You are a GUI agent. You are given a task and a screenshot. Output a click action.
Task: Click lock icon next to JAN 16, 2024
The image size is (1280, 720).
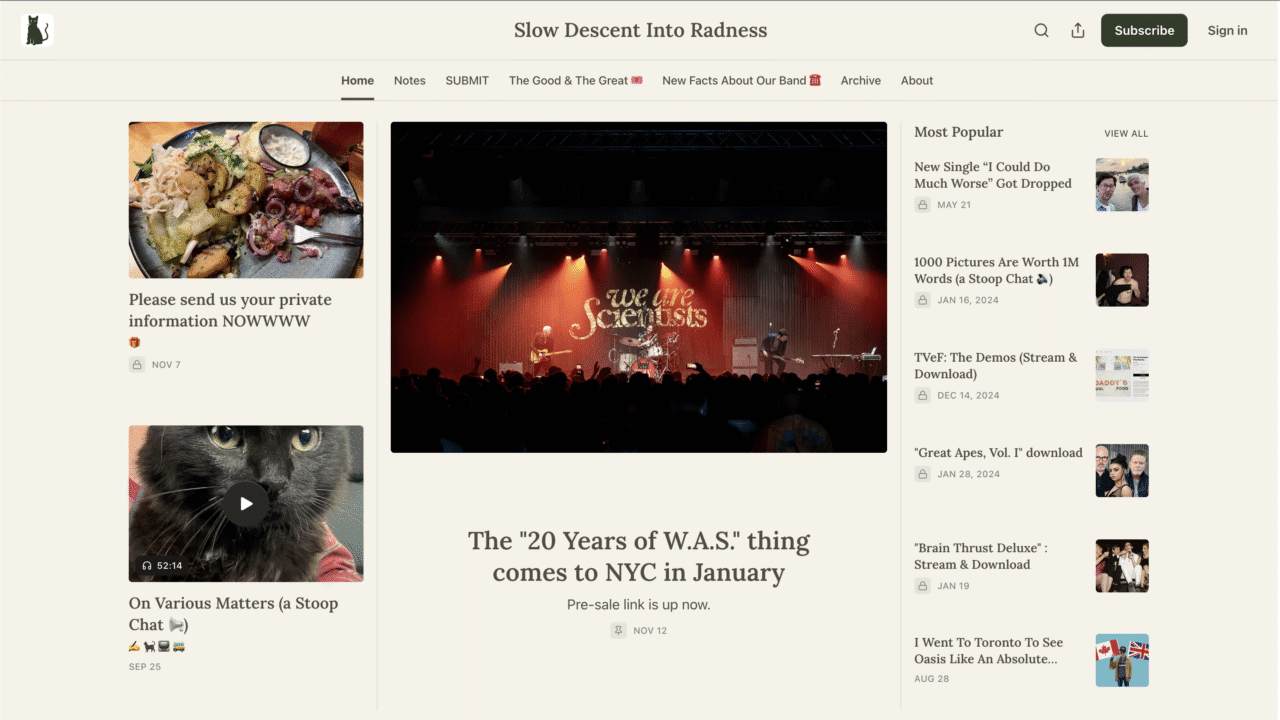[923, 300]
